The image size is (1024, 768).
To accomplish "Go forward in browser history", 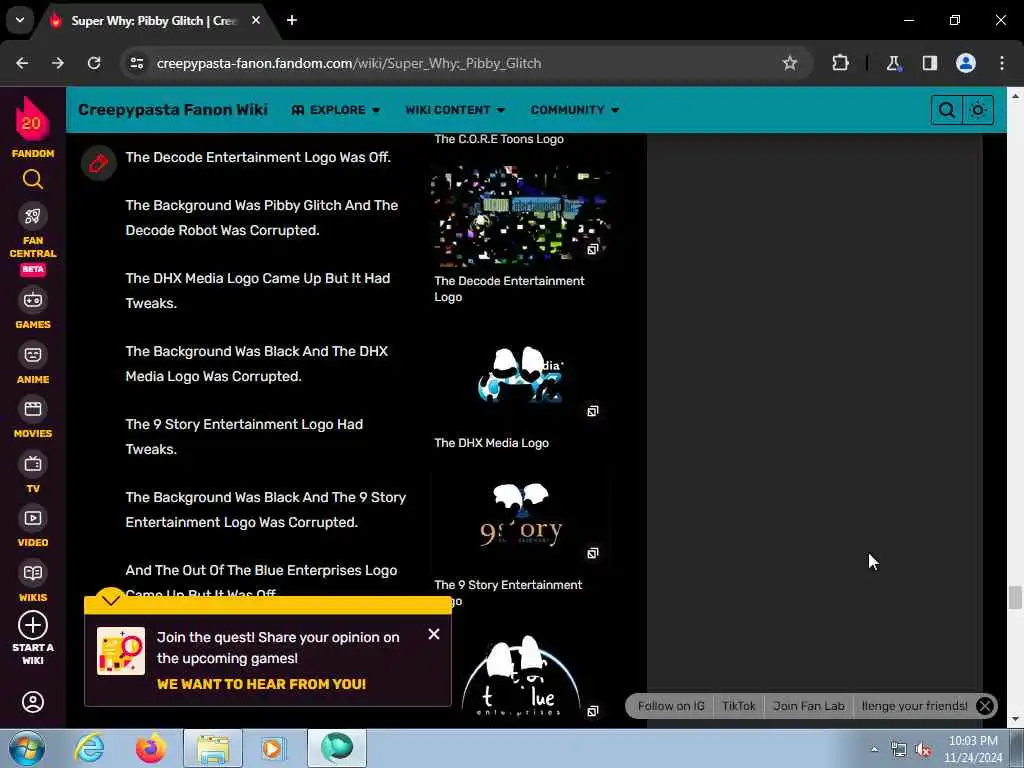I will [58, 63].
